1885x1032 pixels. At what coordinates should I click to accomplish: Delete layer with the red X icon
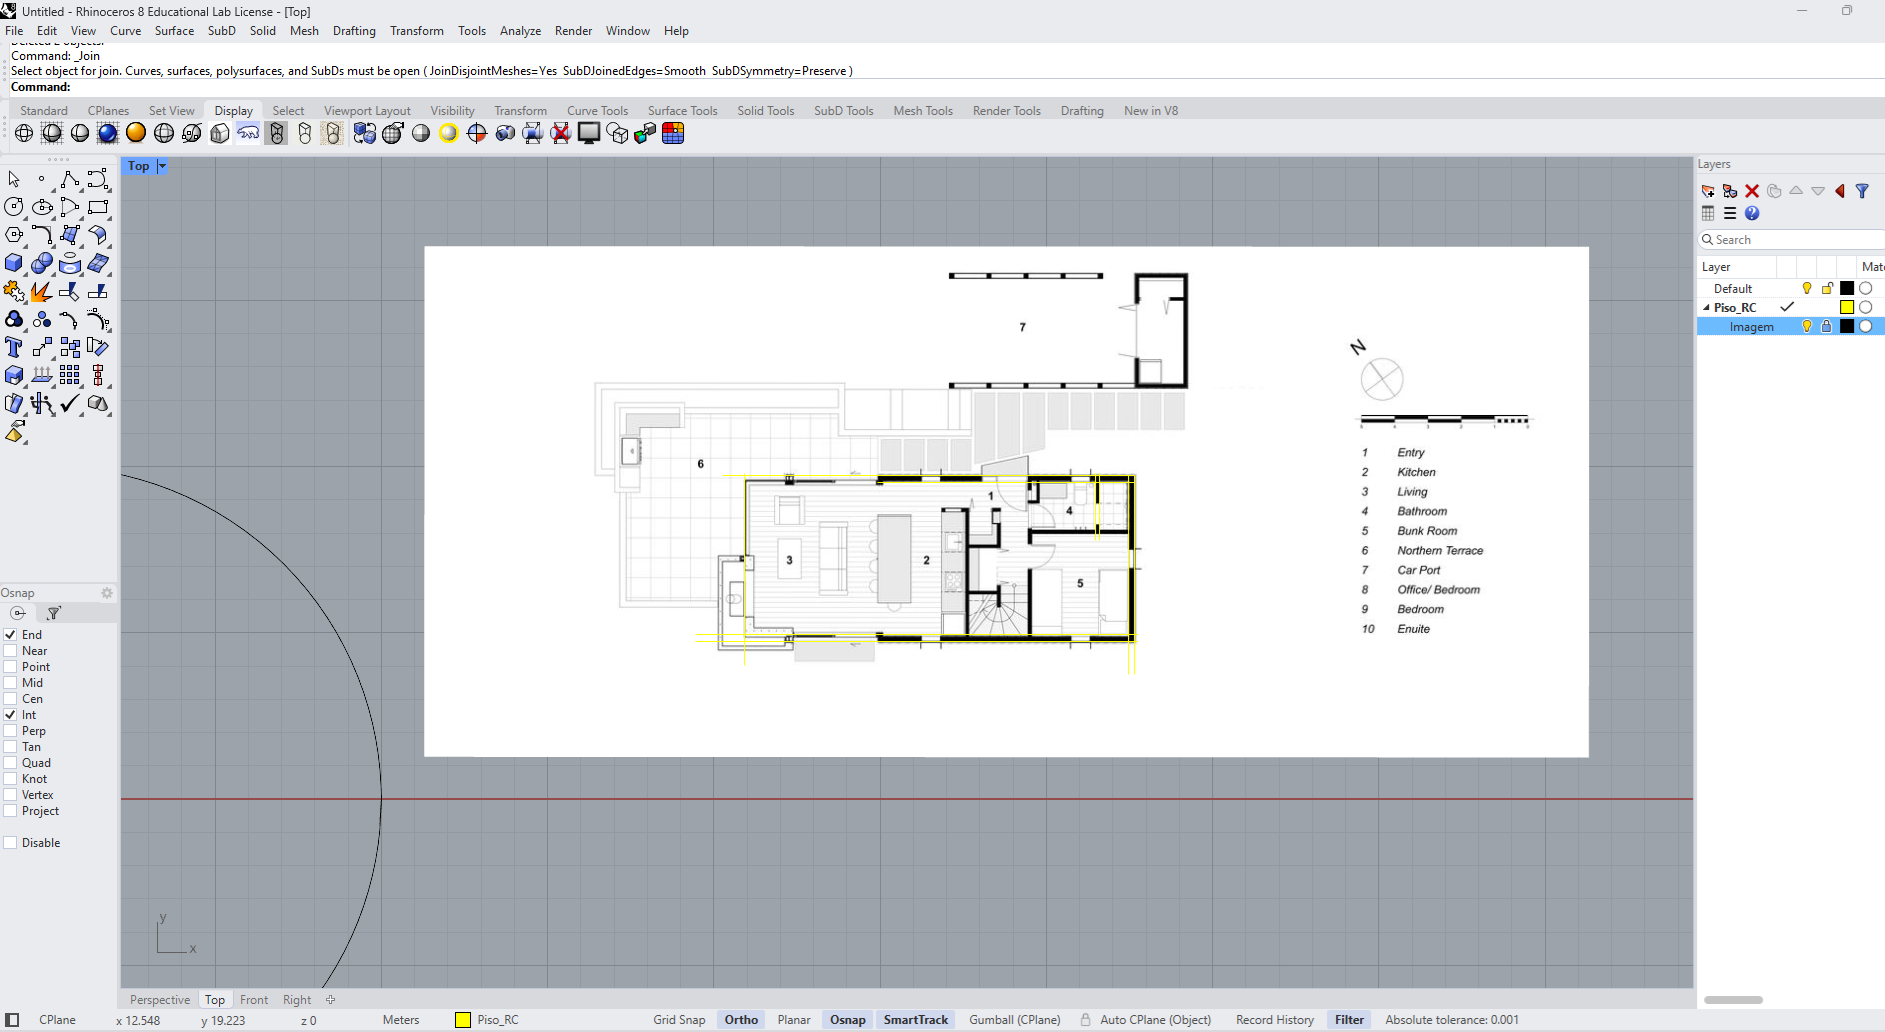(x=1752, y=191)
